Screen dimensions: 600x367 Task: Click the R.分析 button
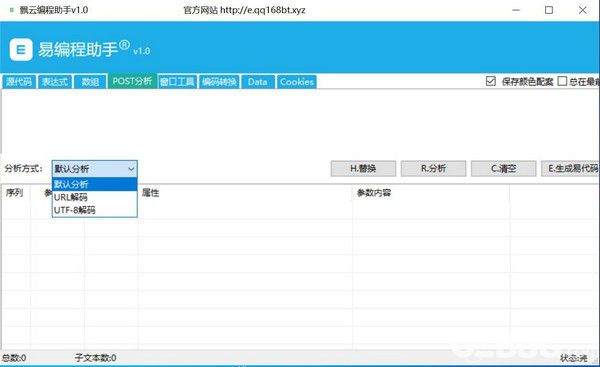point(433,168)
